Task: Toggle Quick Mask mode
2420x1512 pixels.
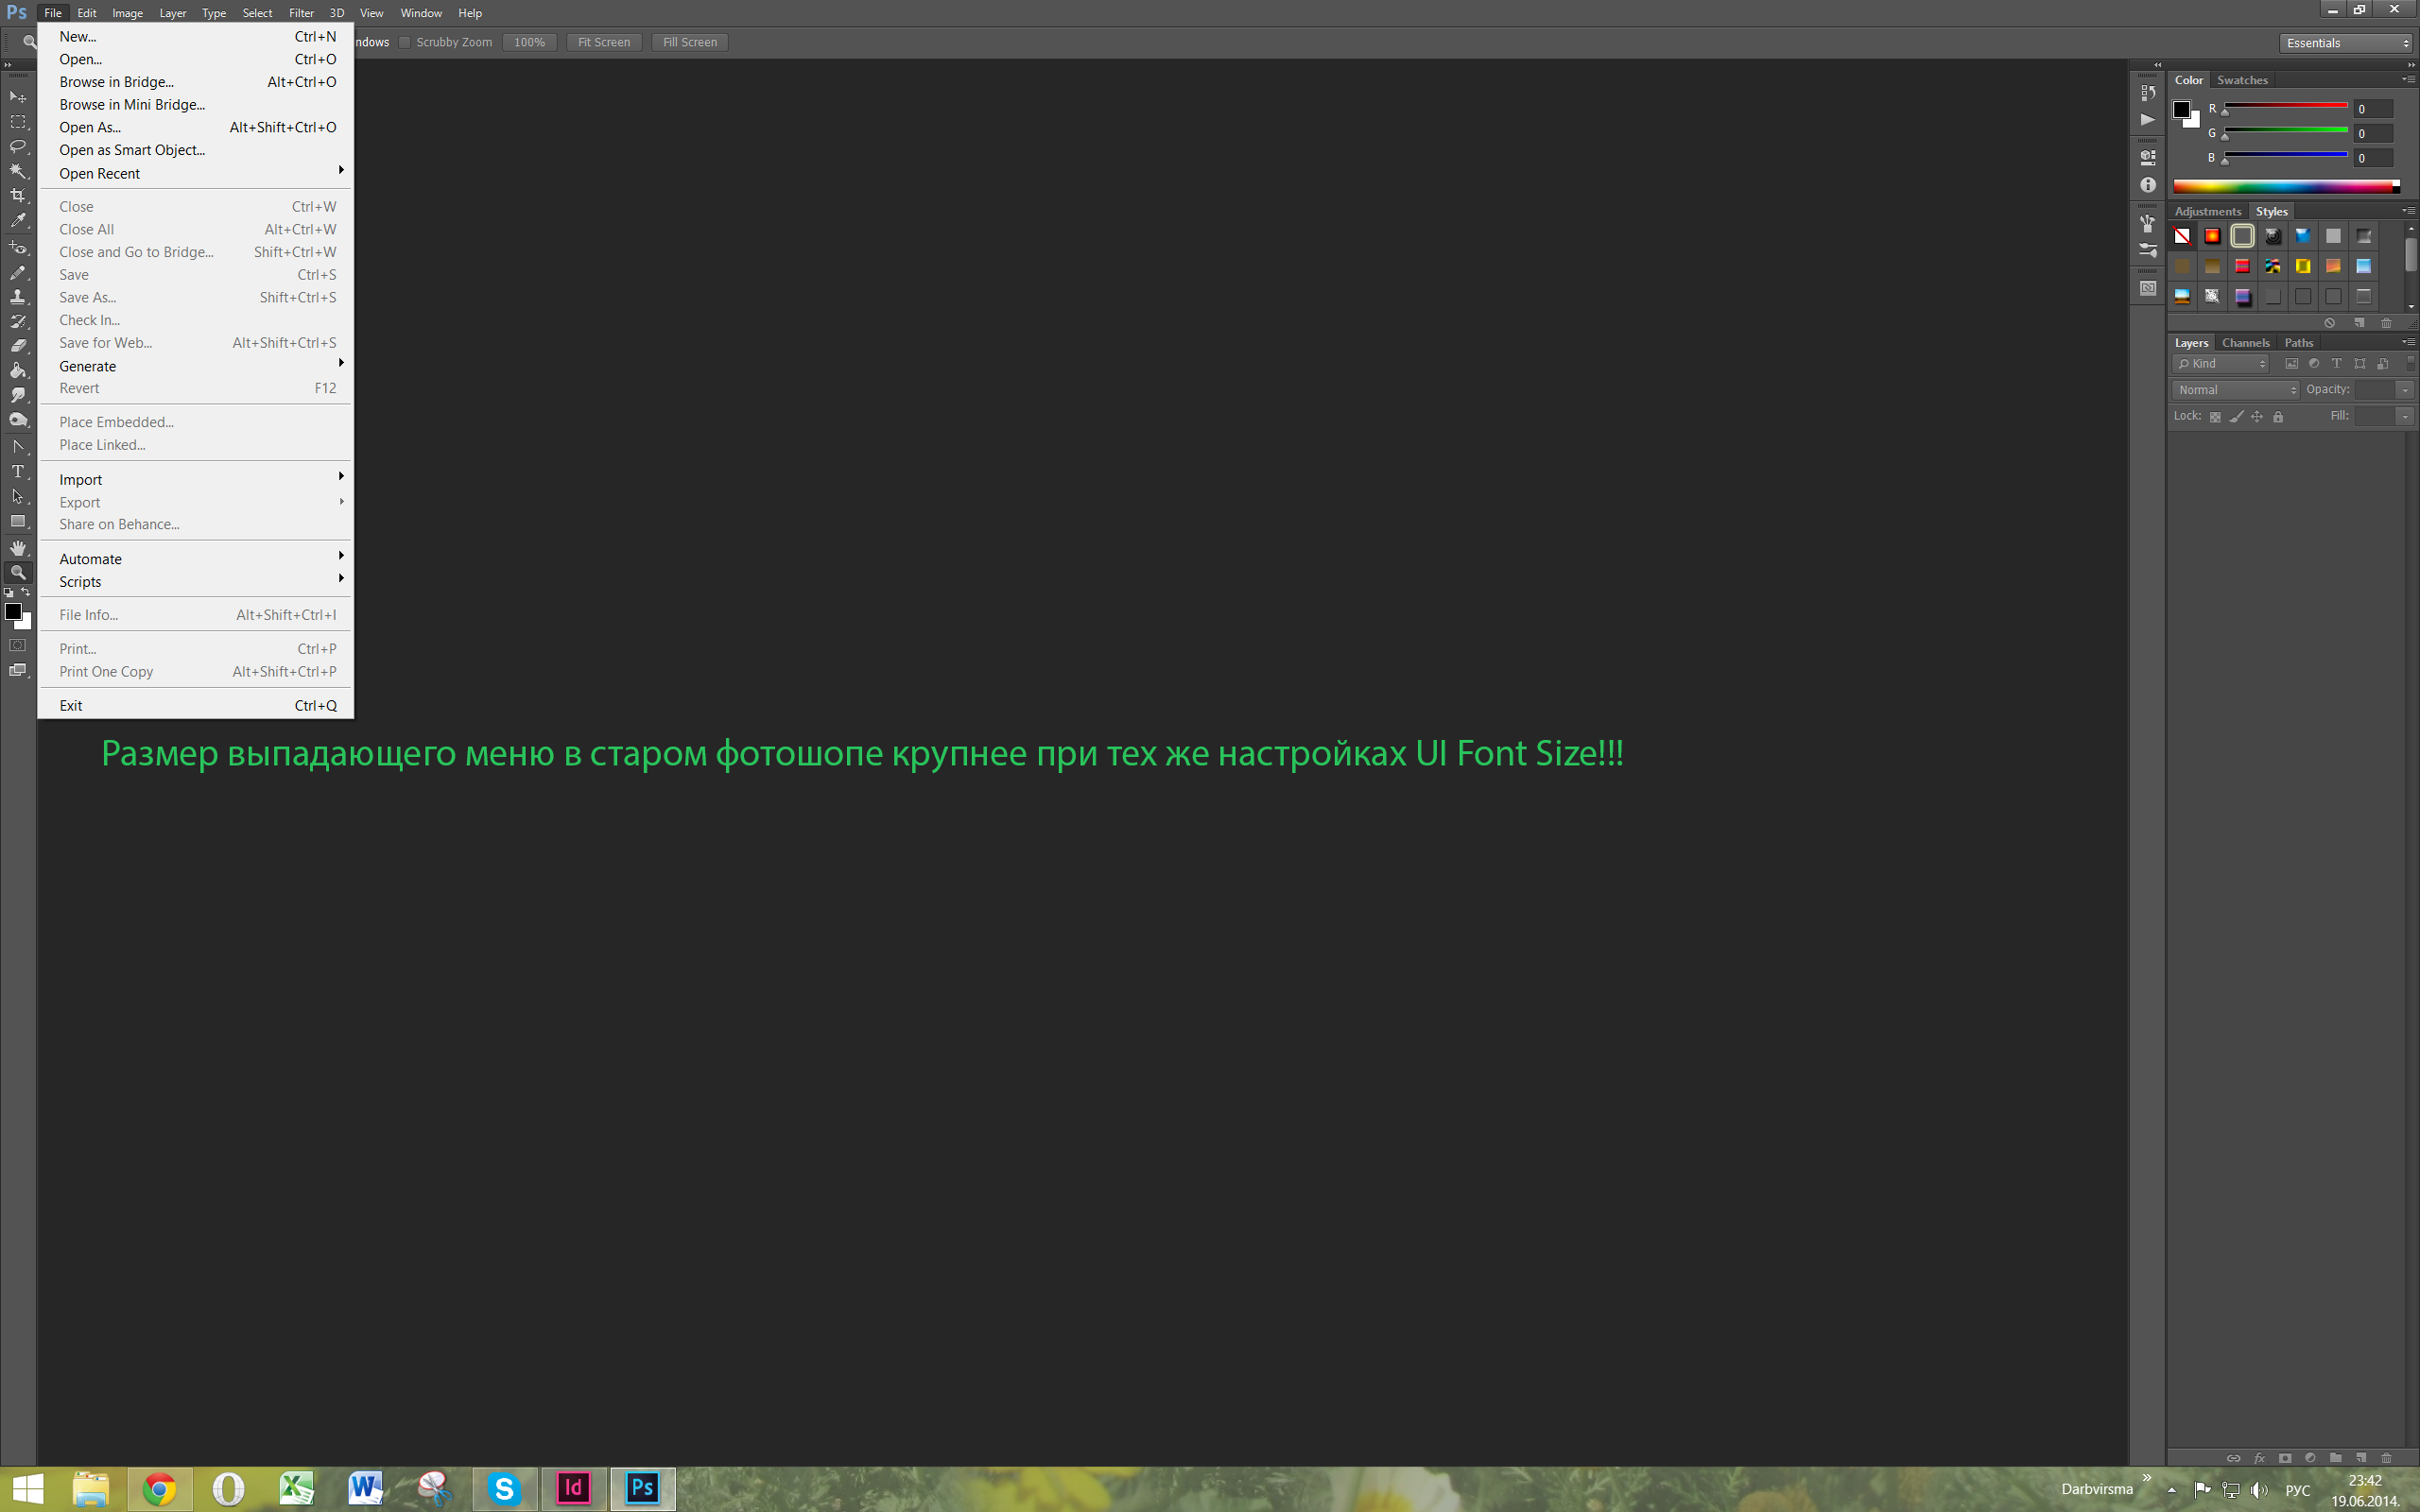Action: tap(18, 646)
